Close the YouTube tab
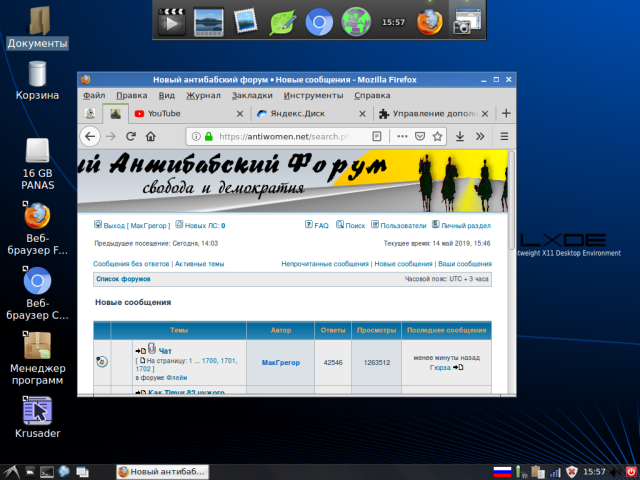Screen dimensions: 640x480 pos(240,114)
